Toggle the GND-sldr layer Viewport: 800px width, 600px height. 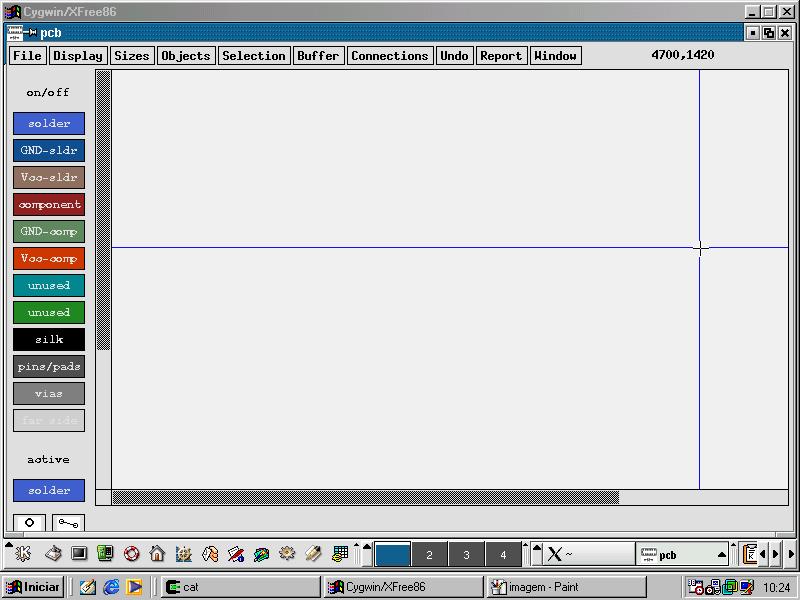(49, 150)
